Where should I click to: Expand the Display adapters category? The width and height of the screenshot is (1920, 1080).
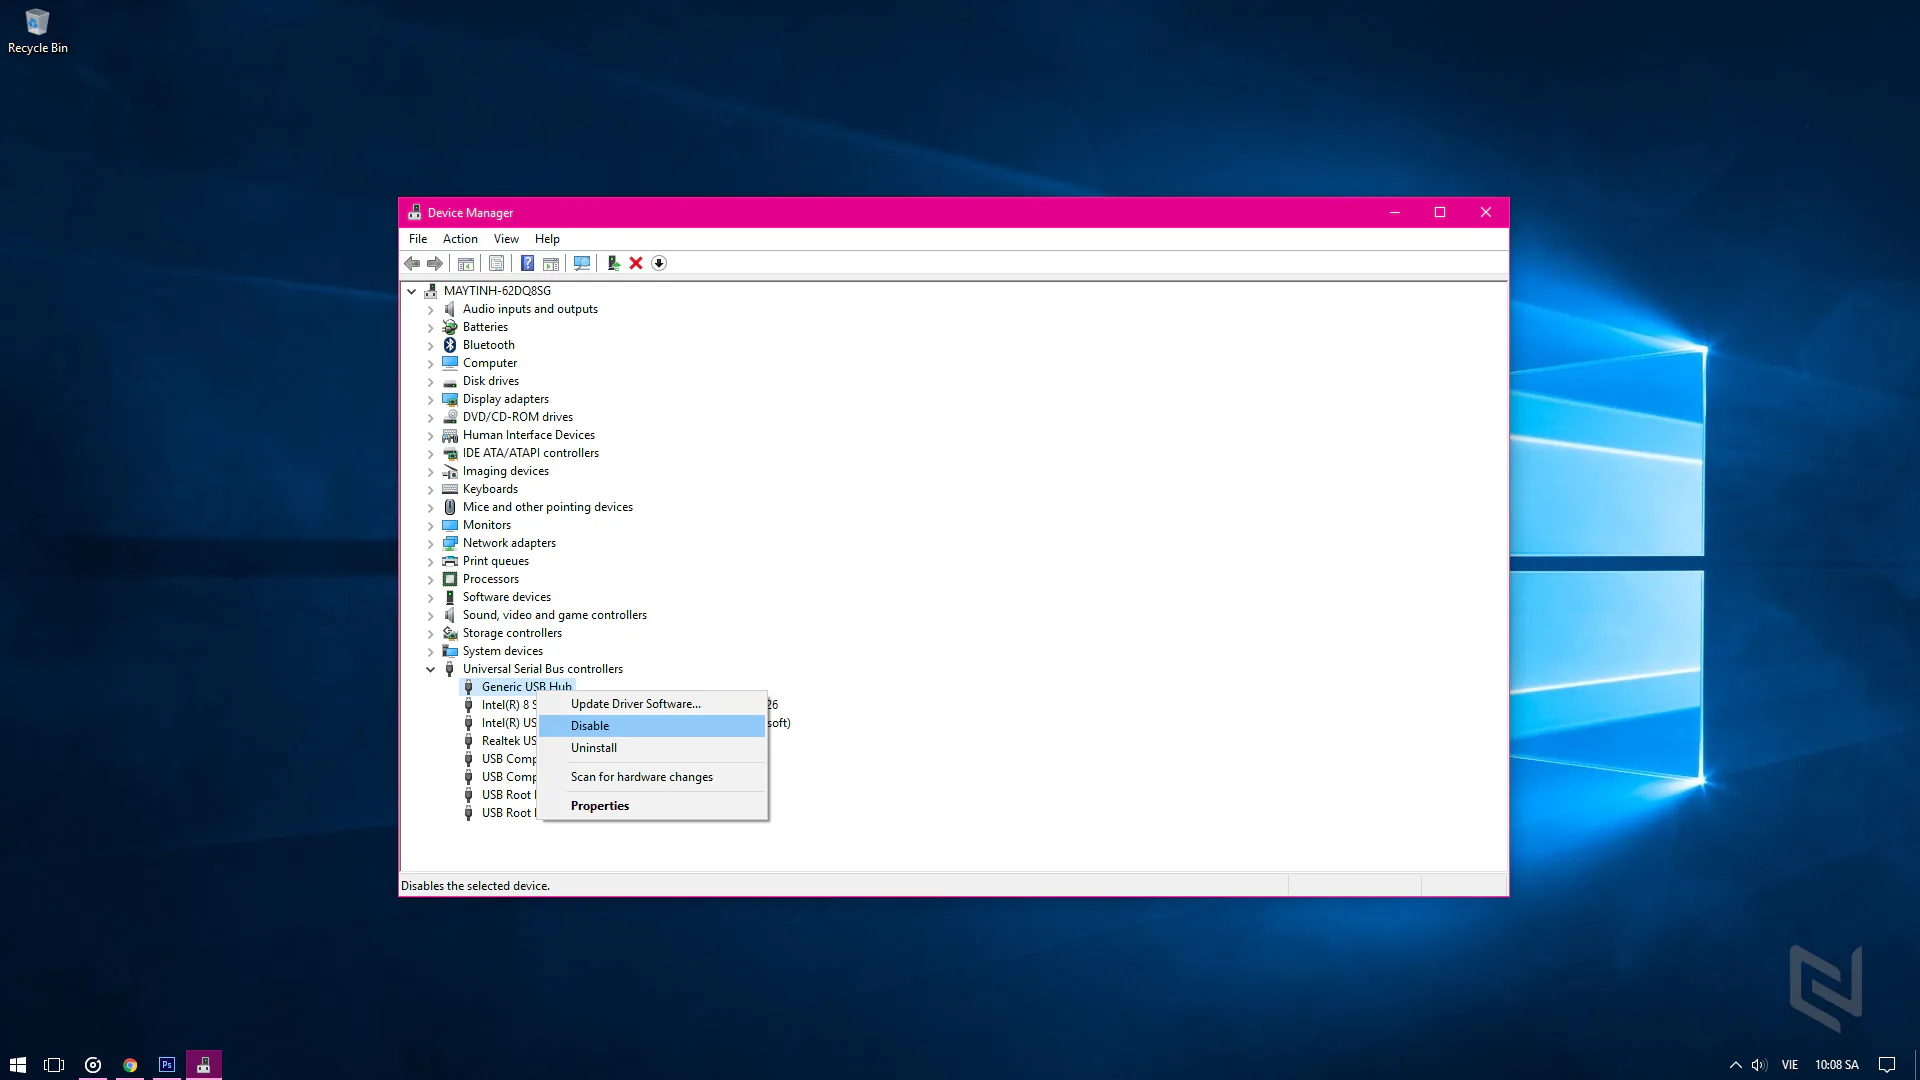click(x=431, y=400)
